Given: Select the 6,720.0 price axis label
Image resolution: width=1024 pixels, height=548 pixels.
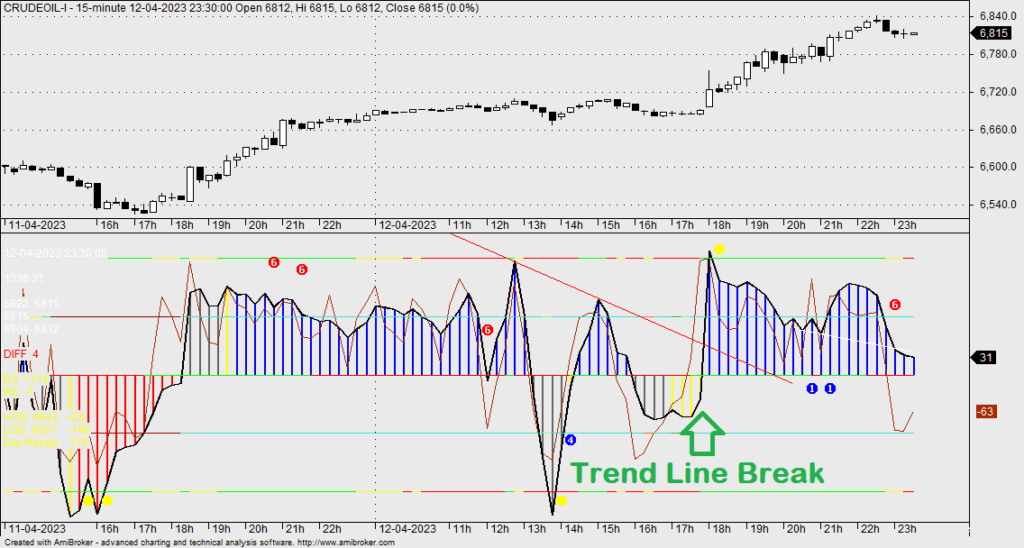Looking at the screenshot, I should [x=998, y=92].
